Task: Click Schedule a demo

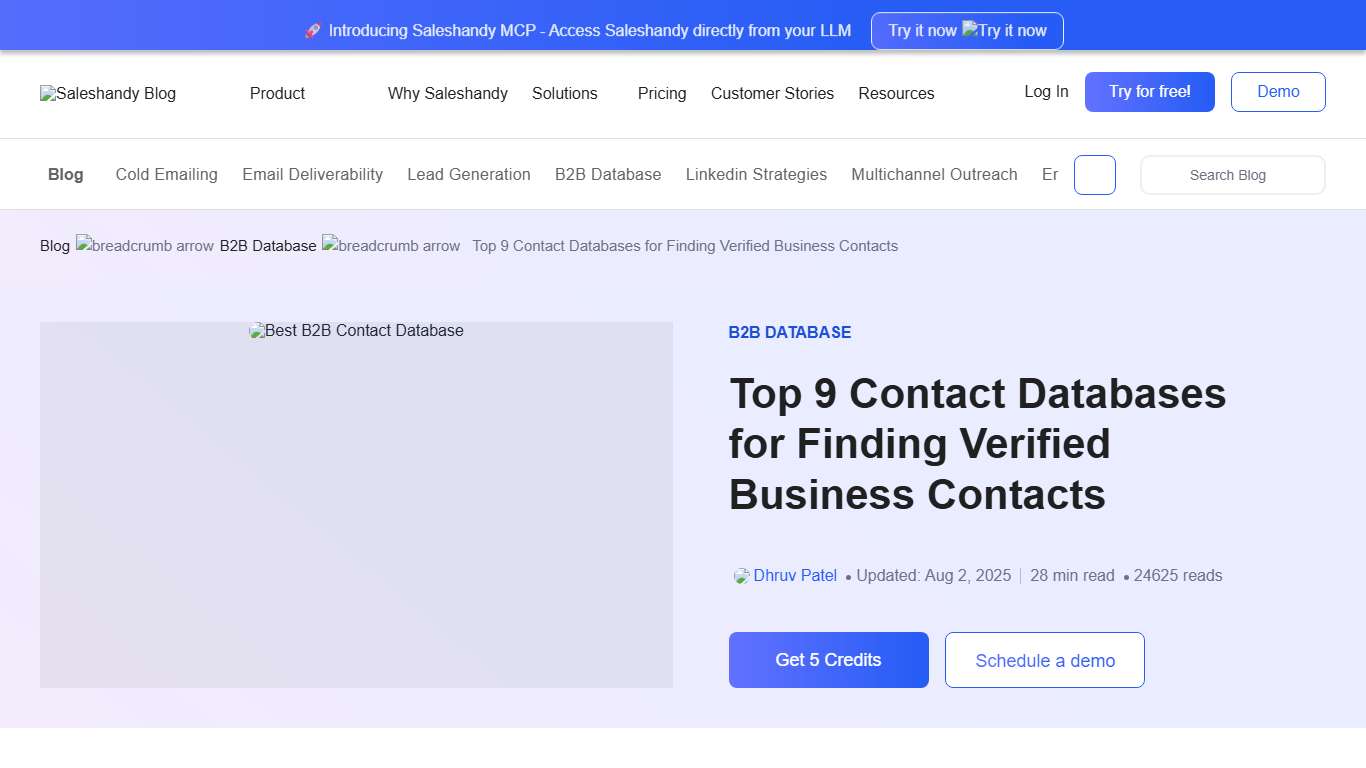Action: pyautogui.click(x=1044, y=660)
